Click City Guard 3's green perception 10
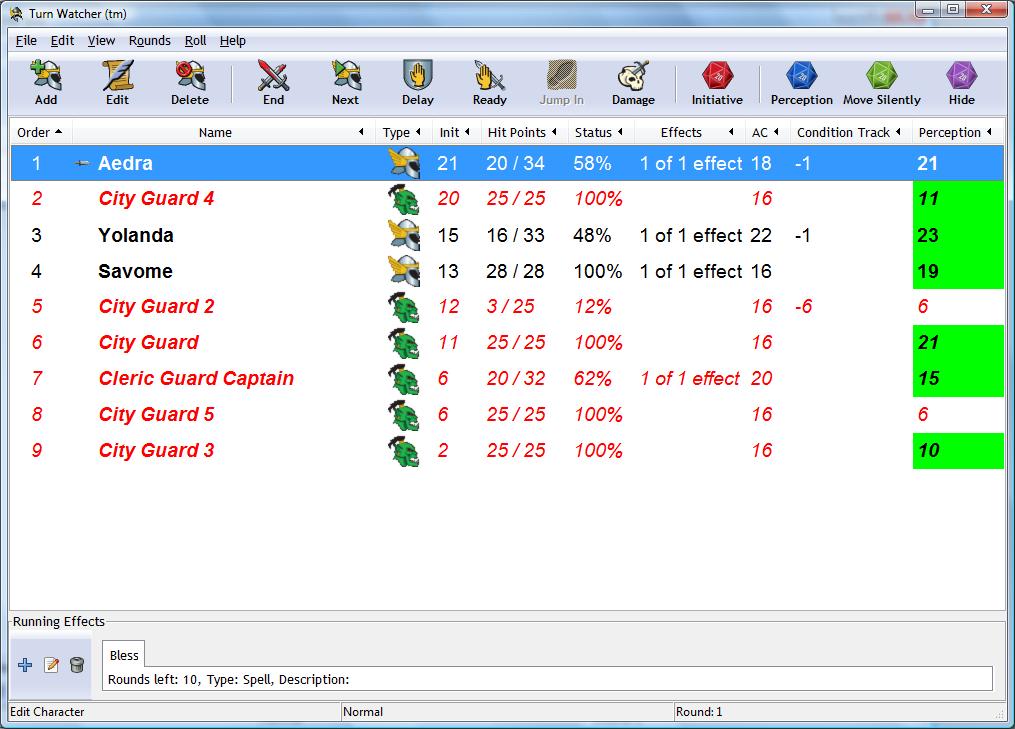1015x729 pixels. [x=958, y=451]
